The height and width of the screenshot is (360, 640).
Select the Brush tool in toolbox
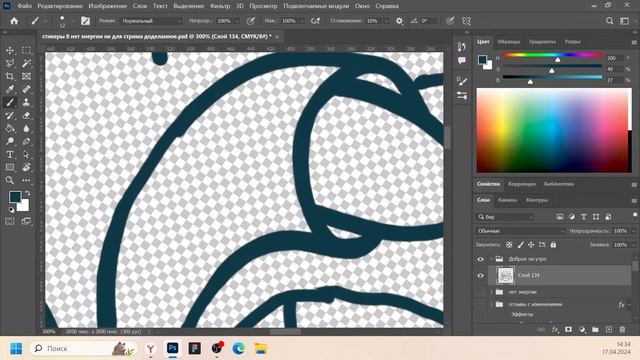point(10,102)
